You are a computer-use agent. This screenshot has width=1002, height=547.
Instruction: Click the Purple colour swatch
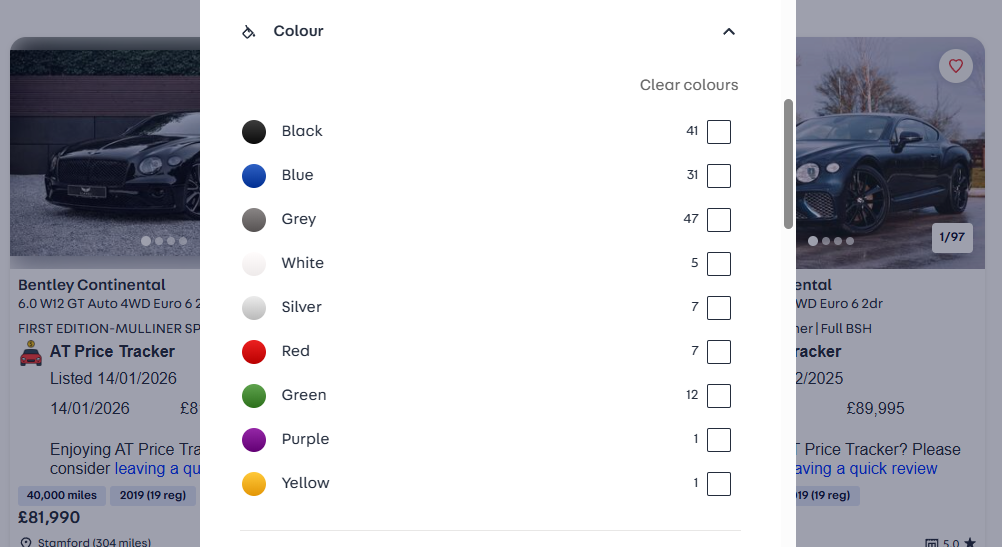(254, 440)
